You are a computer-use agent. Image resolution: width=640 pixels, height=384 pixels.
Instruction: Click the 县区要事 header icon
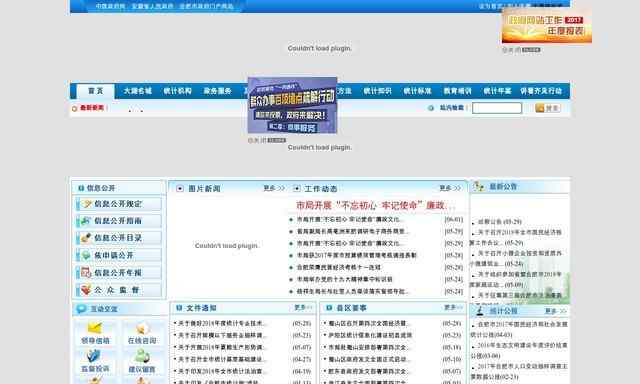[329, 308]
